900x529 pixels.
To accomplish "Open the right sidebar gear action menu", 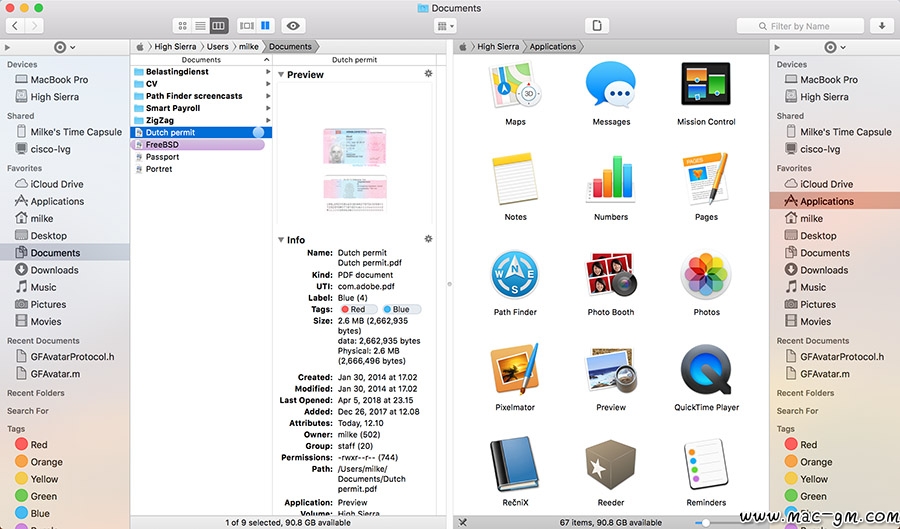I will [834, 47].
